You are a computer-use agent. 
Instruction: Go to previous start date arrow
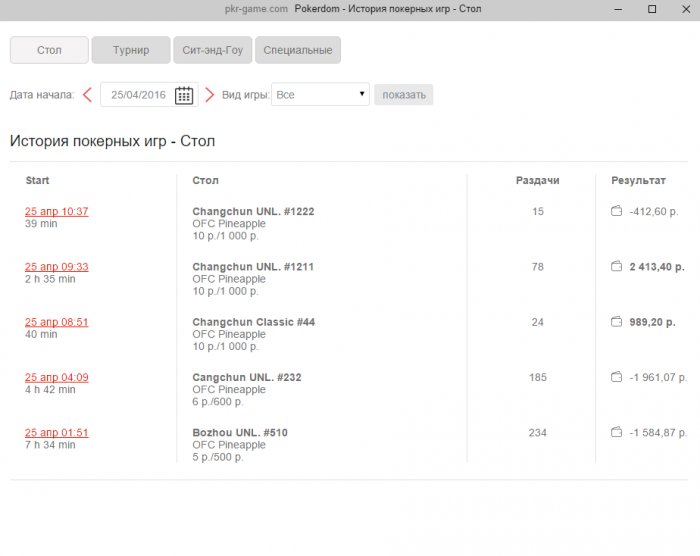(87, 95)
